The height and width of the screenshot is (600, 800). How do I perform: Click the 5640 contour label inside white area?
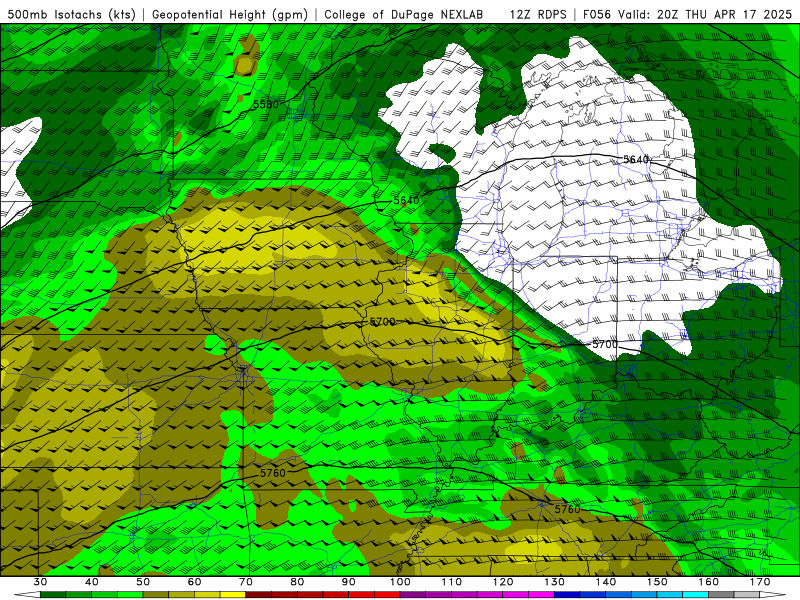636,160
